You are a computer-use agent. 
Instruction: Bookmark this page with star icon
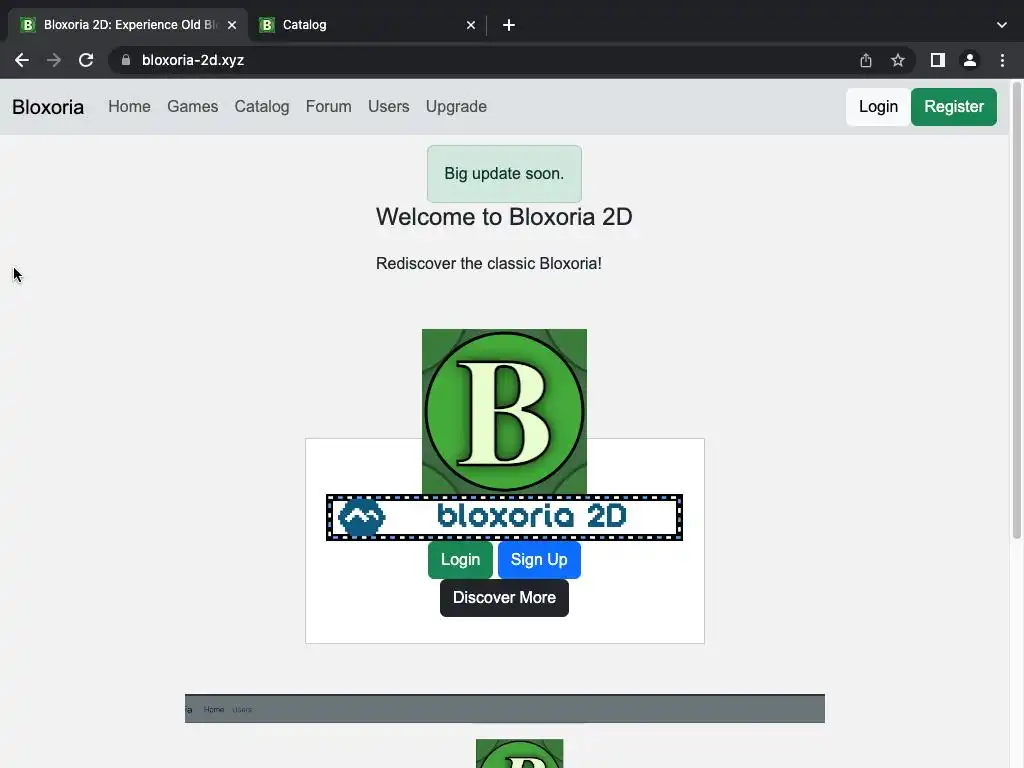click(x=898, y=60)
